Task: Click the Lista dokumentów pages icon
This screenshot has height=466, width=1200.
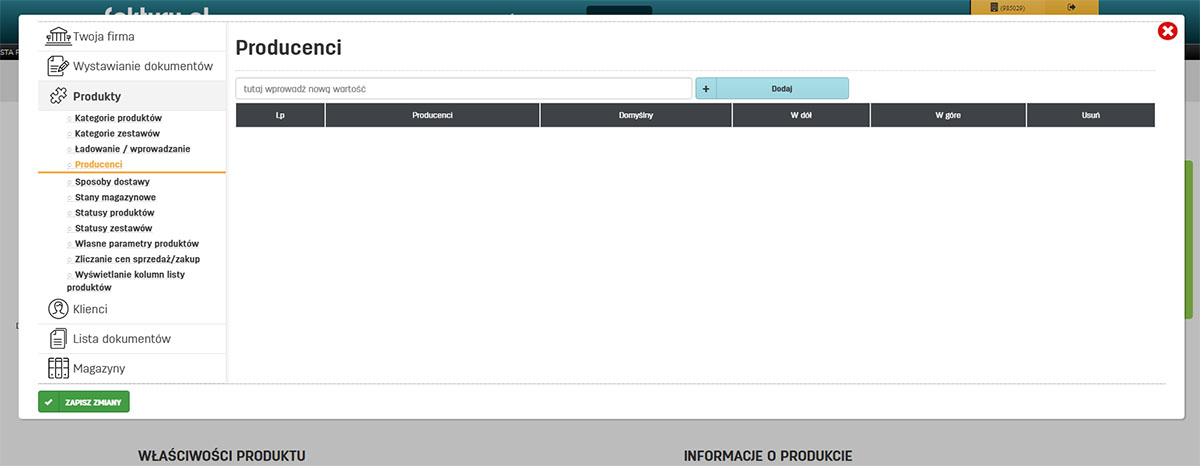Action: click(58, 339)
